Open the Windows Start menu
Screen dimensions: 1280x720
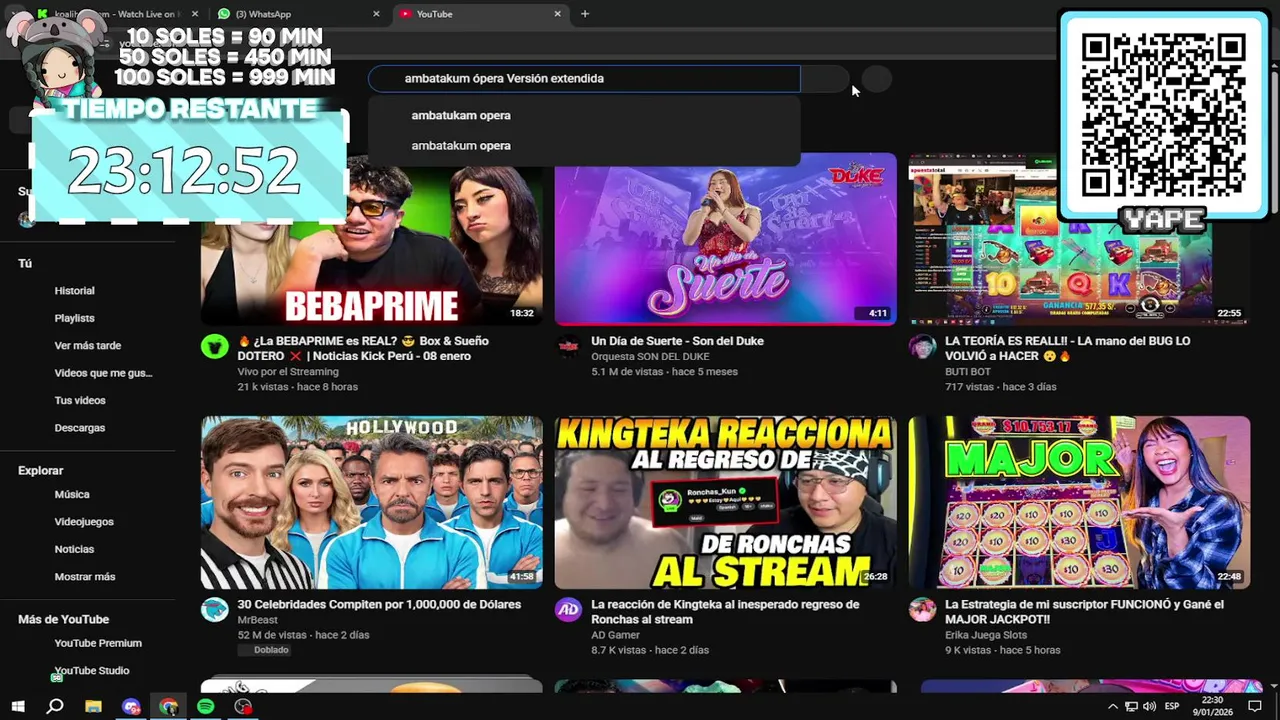pos(18,707)
